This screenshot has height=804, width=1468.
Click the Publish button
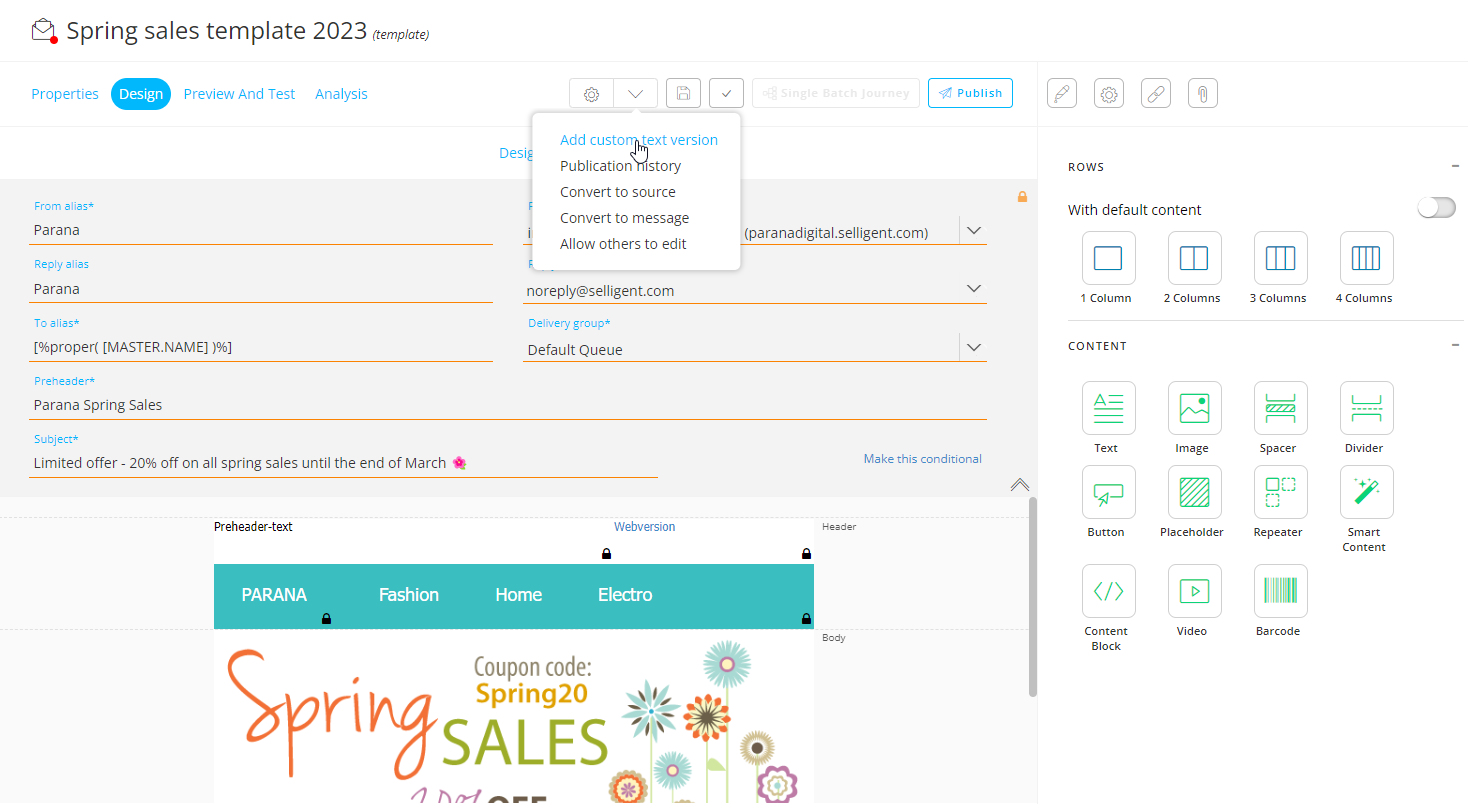[x=970, y=93]
